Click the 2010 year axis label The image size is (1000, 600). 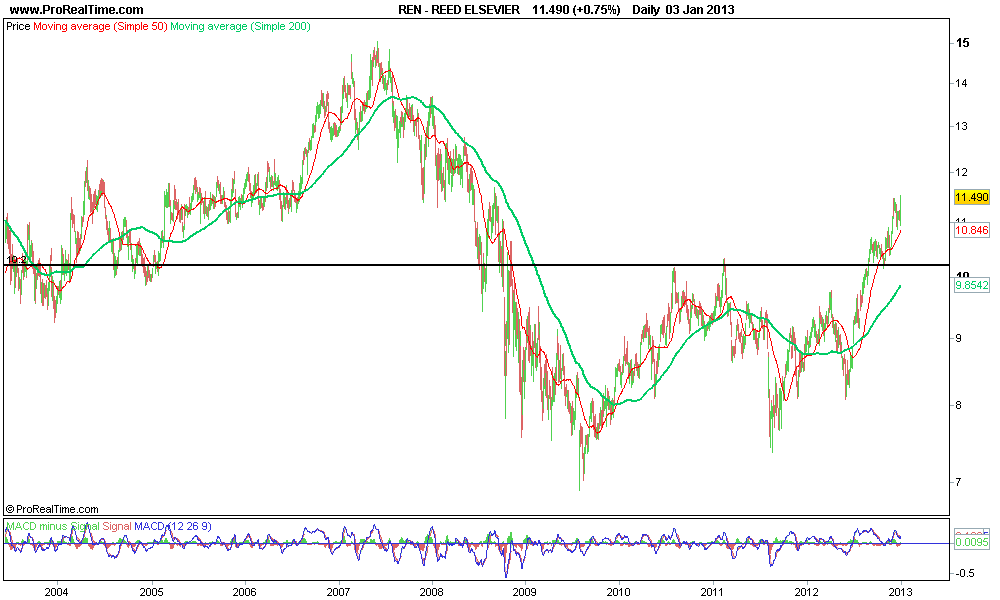pyautogui.click(x=619, y=592)
